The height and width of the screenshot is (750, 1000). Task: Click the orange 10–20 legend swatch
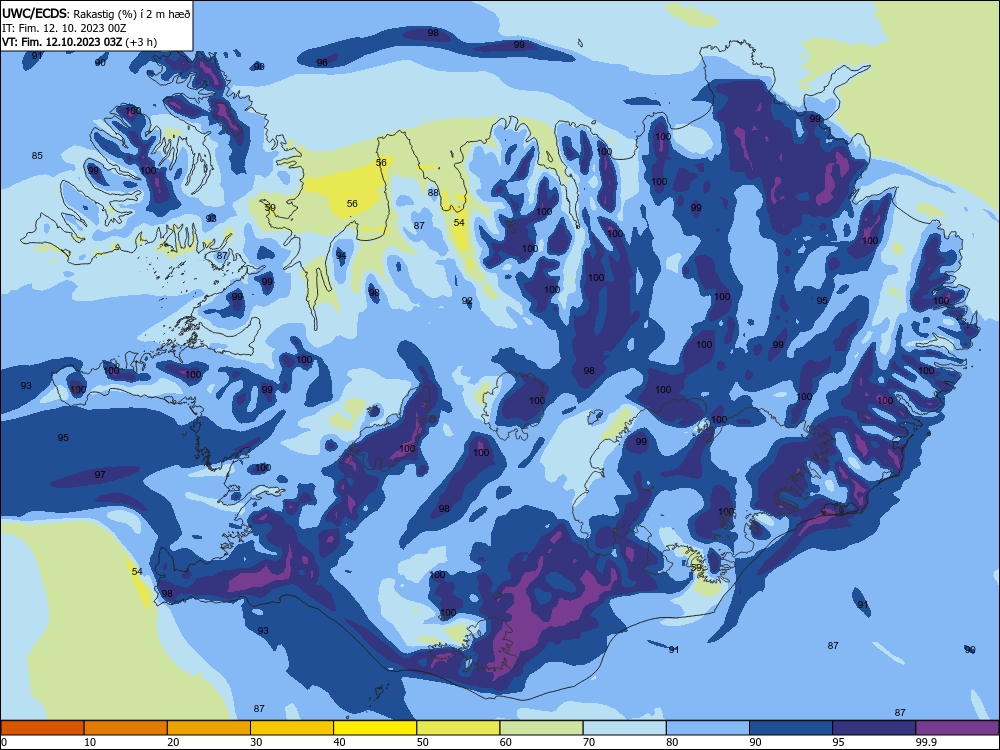pos(126,728)
